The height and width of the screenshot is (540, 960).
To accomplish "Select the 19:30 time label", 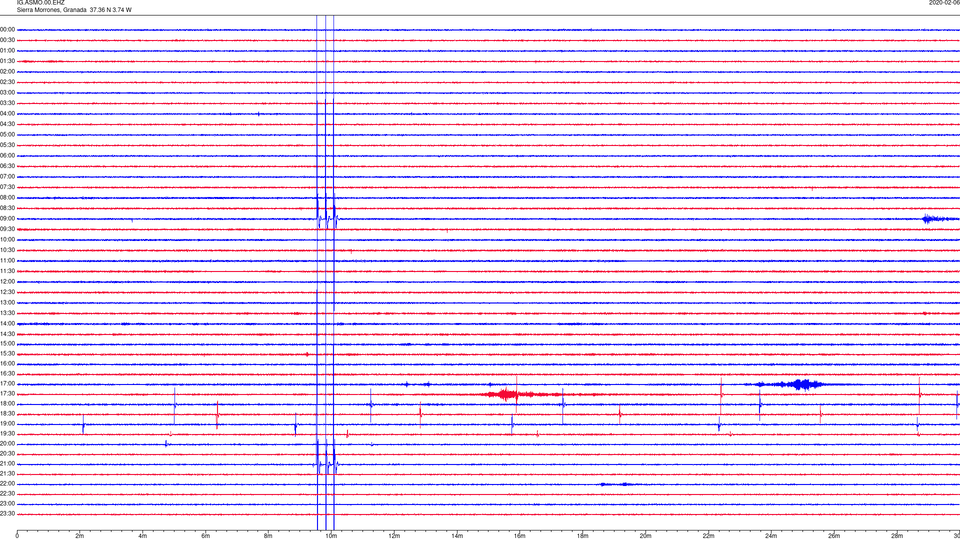I will click(x=7, y=433).
